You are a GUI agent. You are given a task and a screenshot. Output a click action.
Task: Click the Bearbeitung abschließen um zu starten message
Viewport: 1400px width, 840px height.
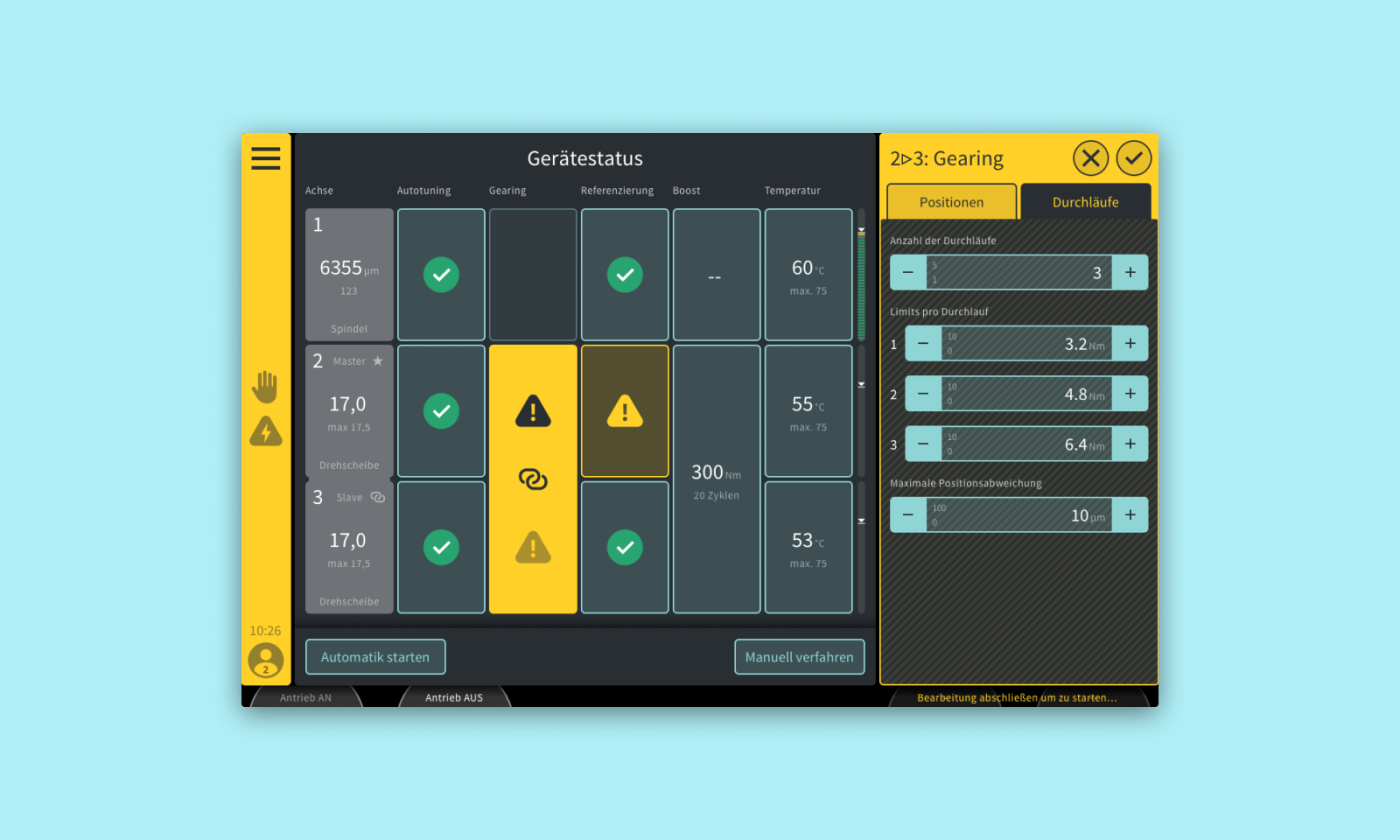(1018, 698)
